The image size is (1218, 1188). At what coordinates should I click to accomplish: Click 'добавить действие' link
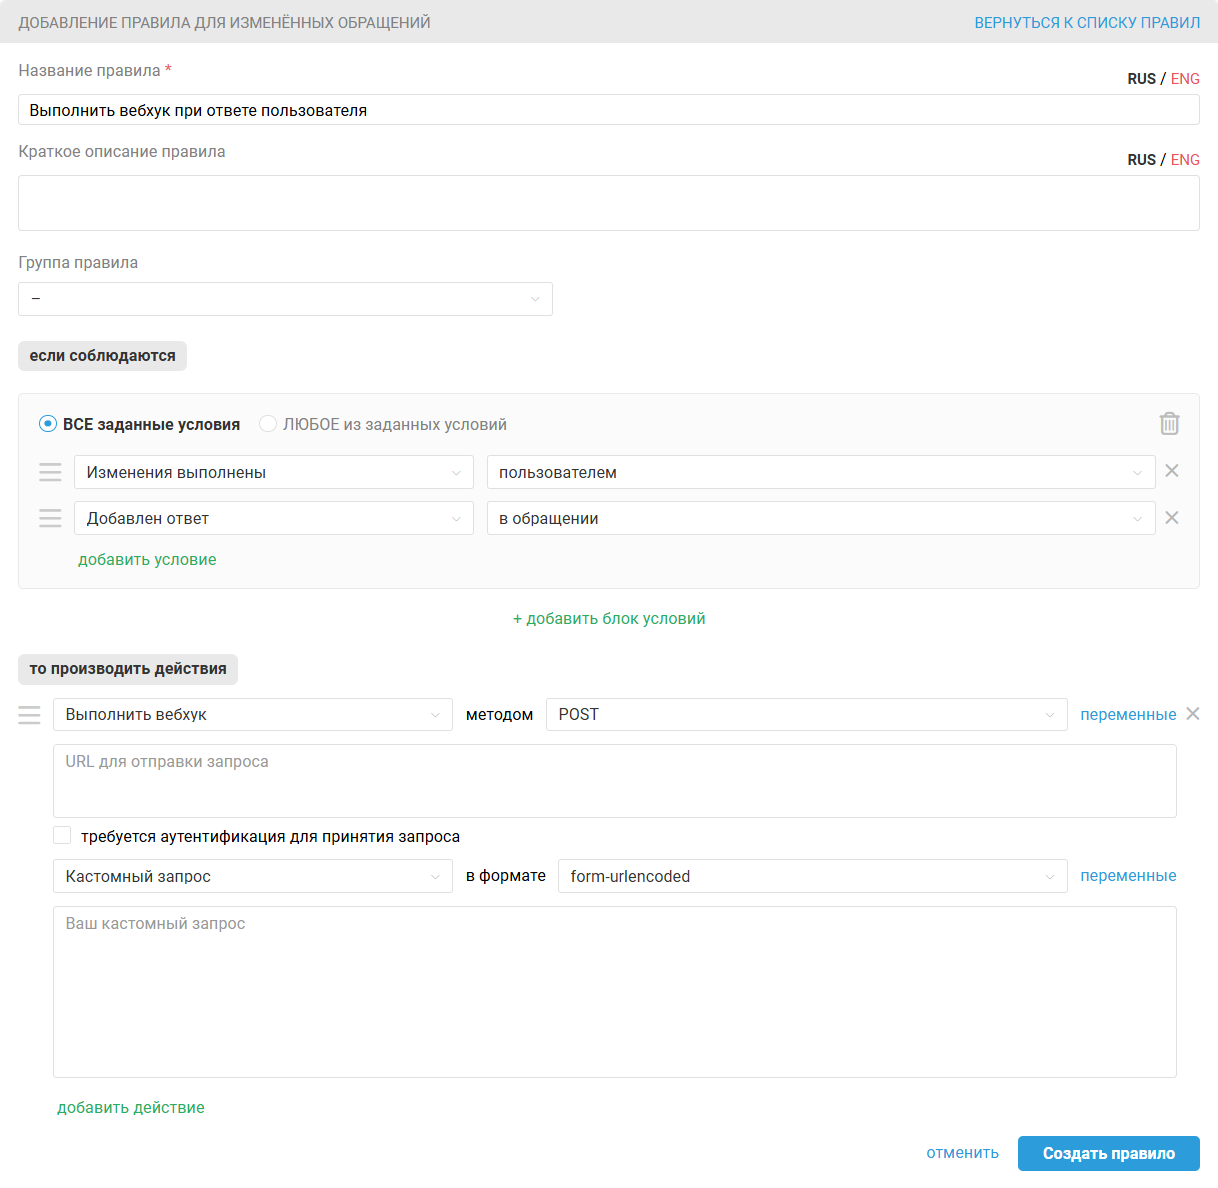131,1107
